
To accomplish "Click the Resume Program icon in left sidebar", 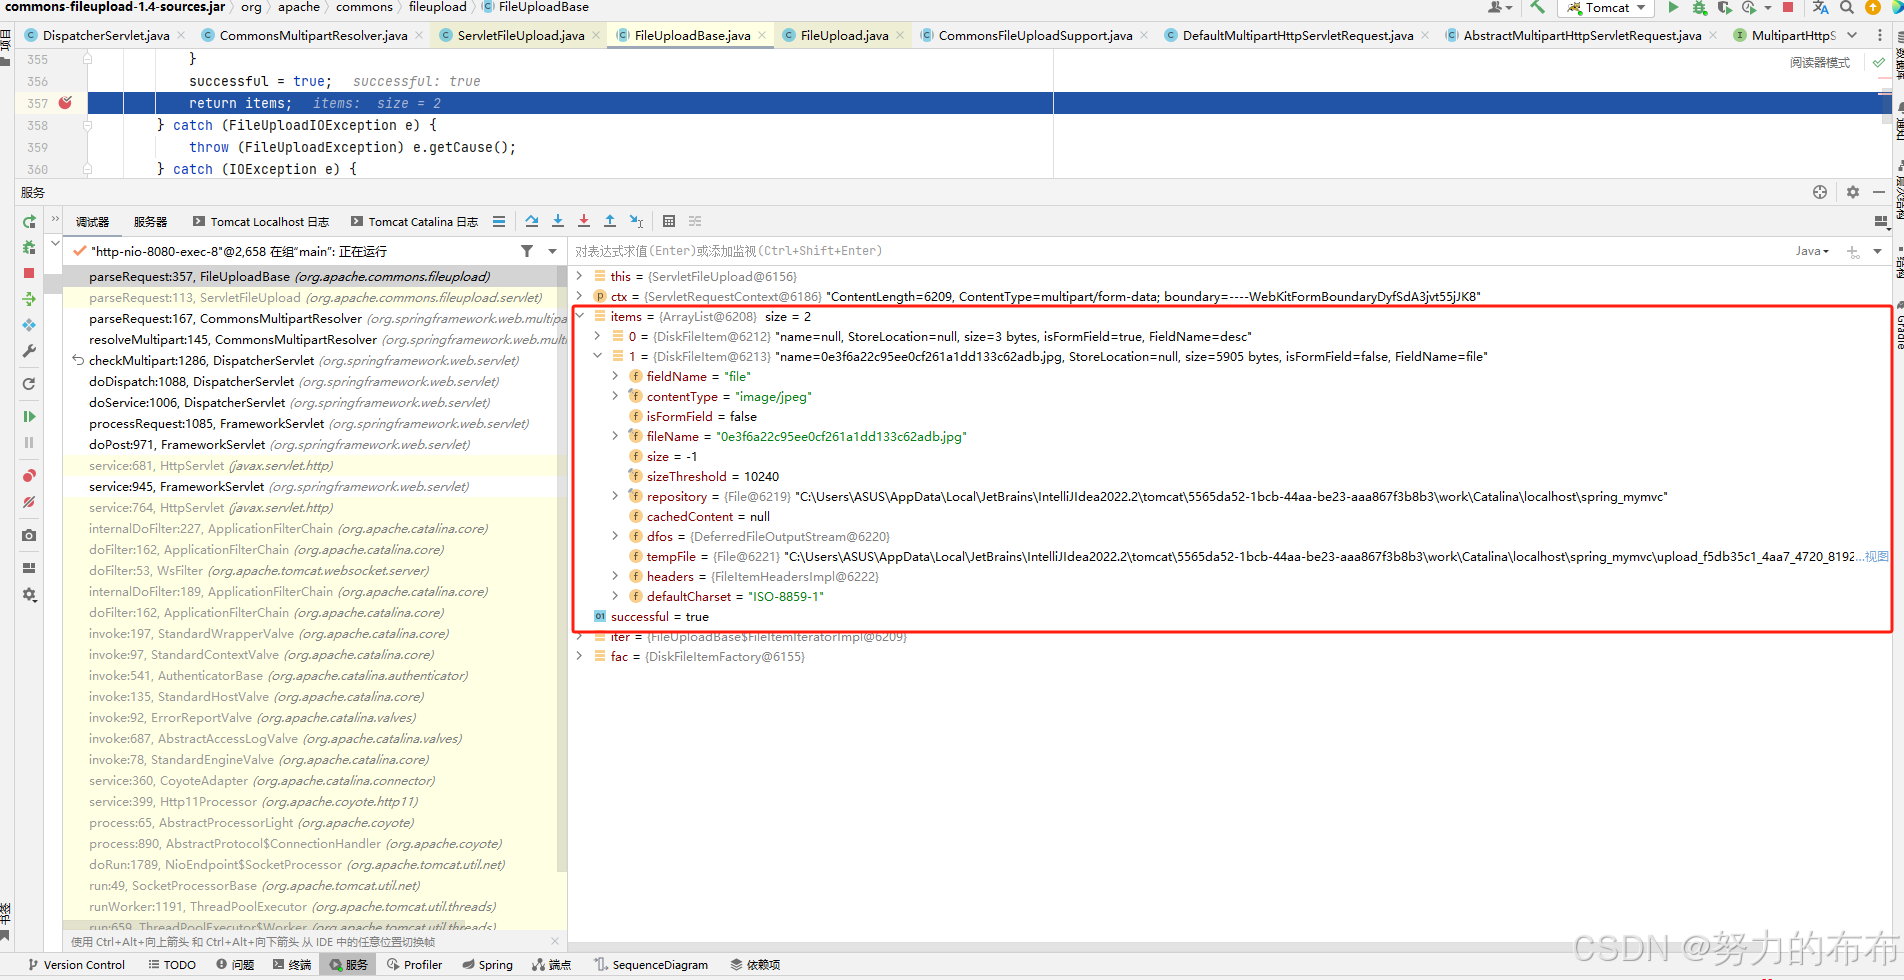I will coord(29,416).
